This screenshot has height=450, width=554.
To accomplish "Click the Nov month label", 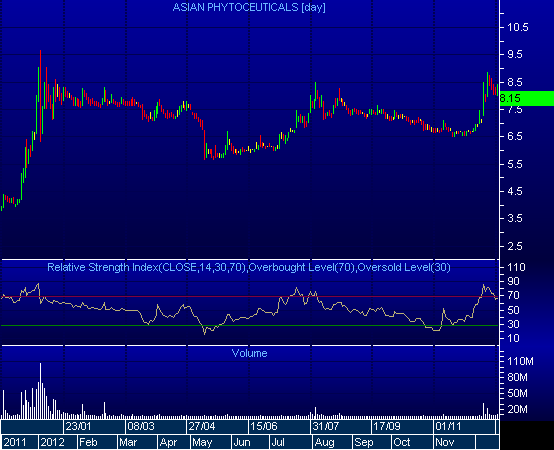I will [x=444, y=442].
